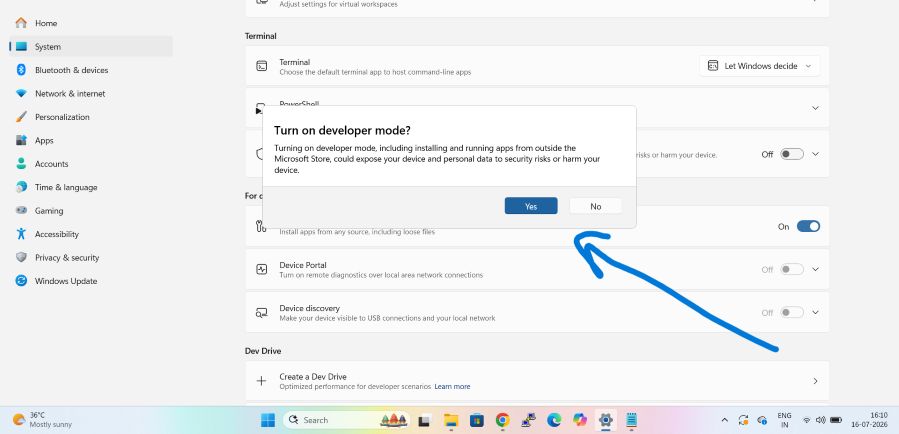This screenshot has width=899, height=434.
Task: Expand the row beside the security risks toggle
Action: [815, 154]
